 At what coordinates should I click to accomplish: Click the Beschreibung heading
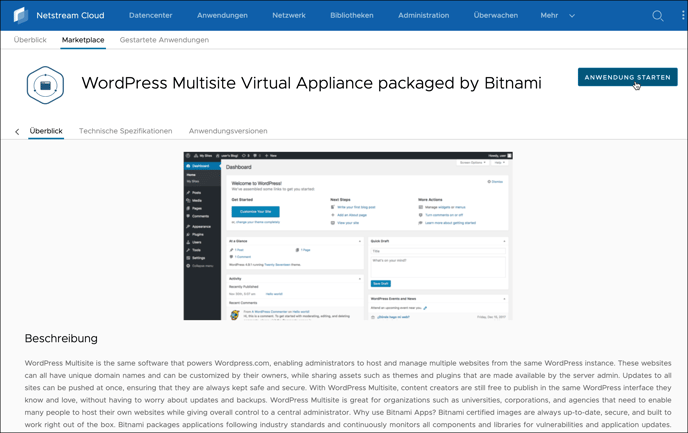(x=61, y=338)
